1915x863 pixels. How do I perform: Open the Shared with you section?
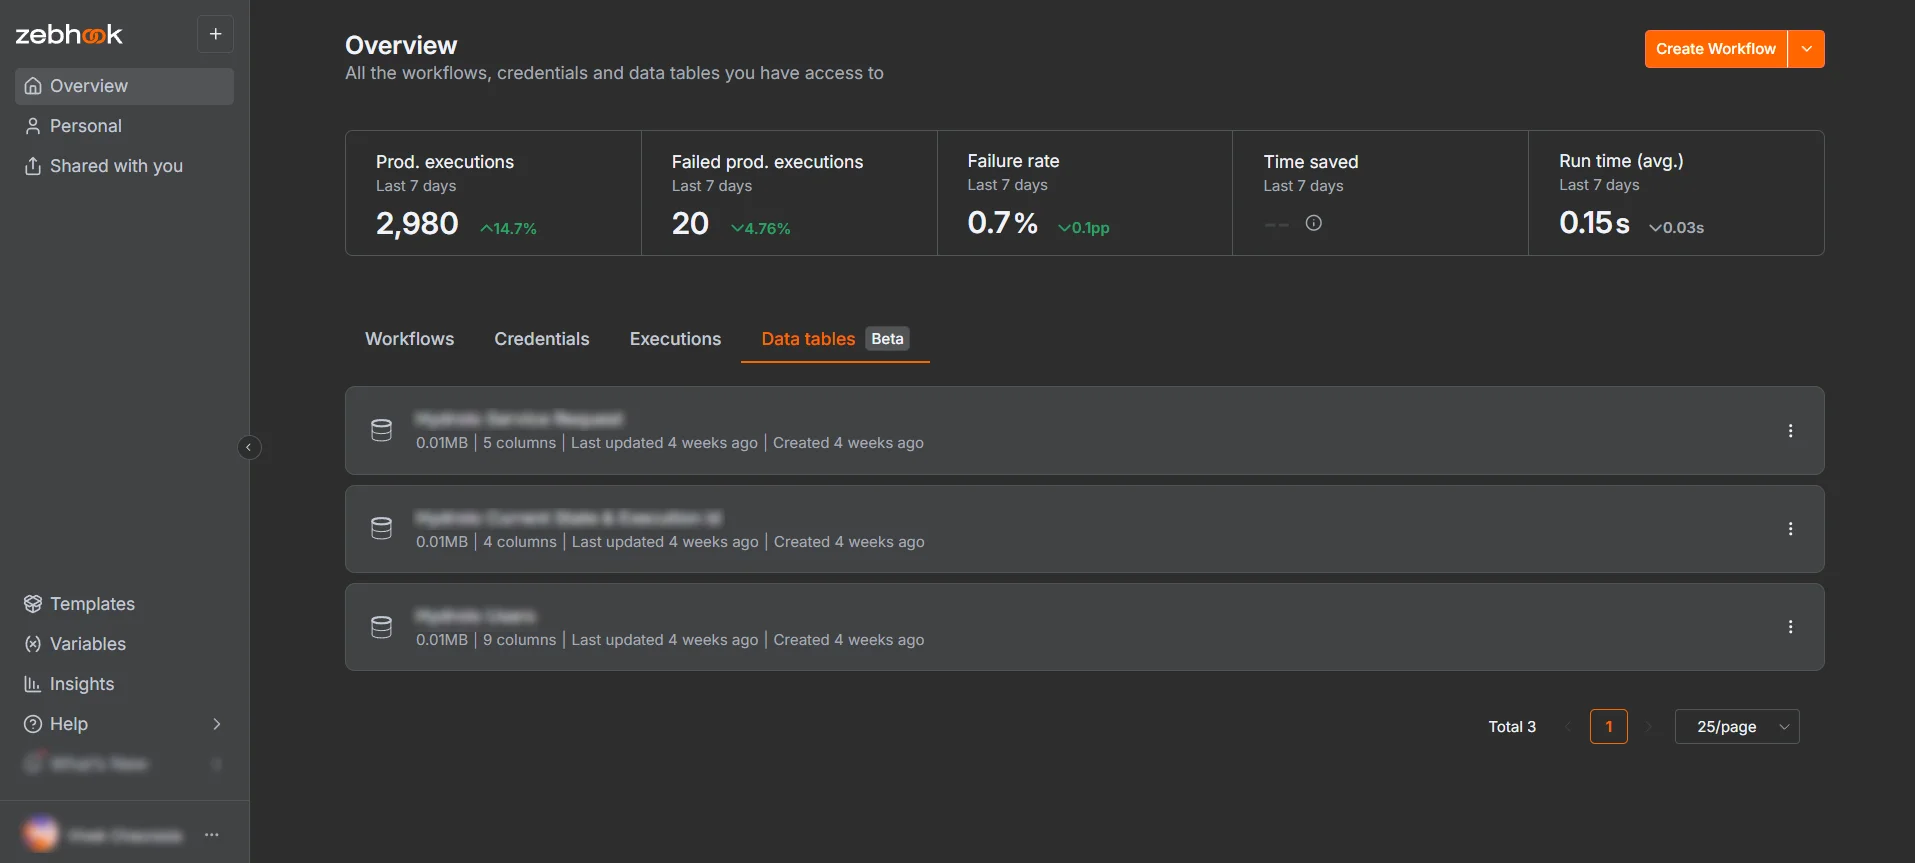[x=115, y=166]
